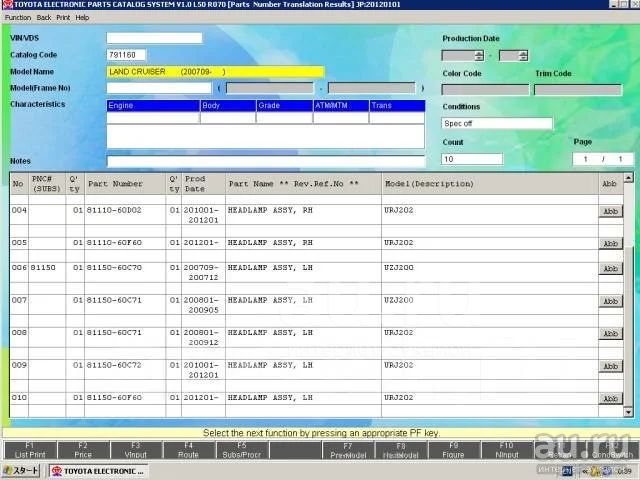Click Abb button for row 005
Screen dimensions: 640x480
coord(611,244)
